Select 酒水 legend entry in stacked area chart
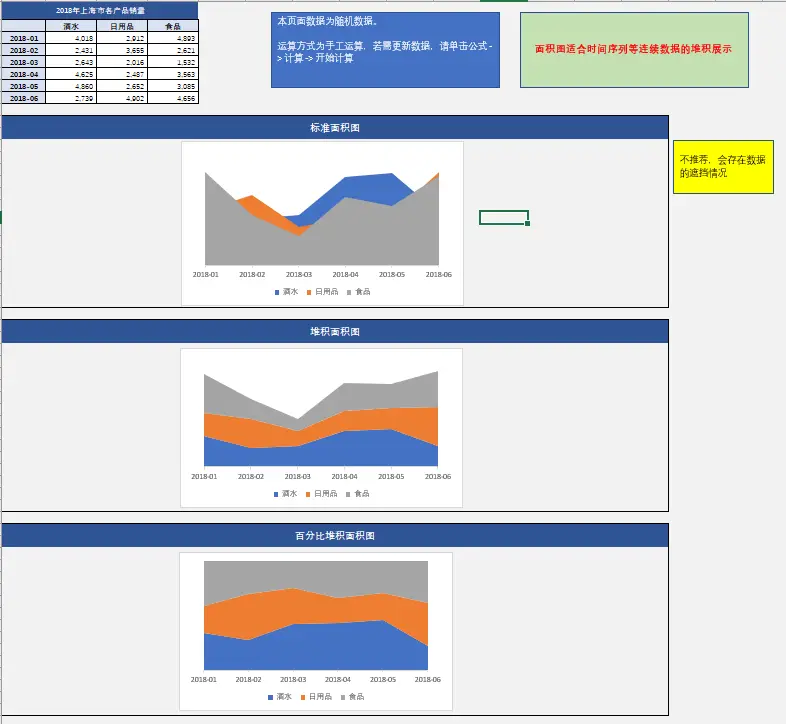This screenshot has width=786, height=724. [x=285, y=494]
